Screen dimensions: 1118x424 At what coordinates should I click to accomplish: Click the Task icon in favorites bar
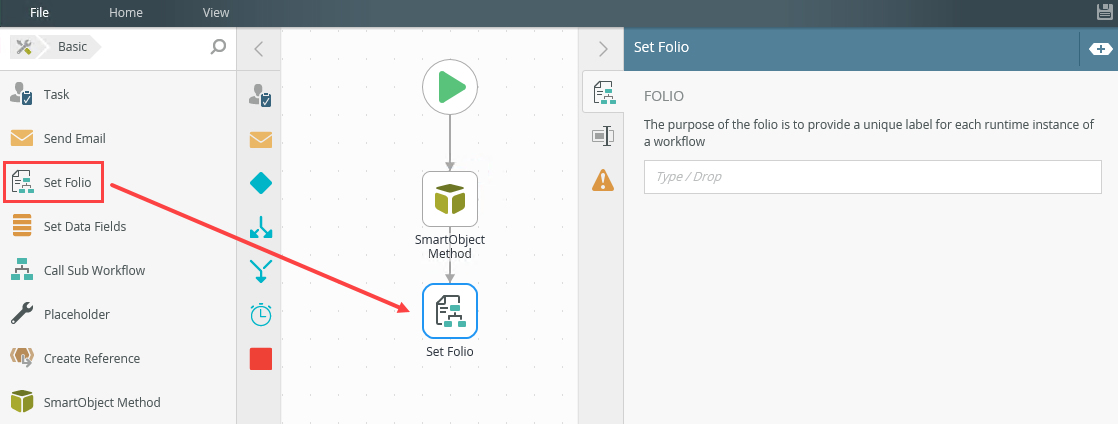click(260, 95)
